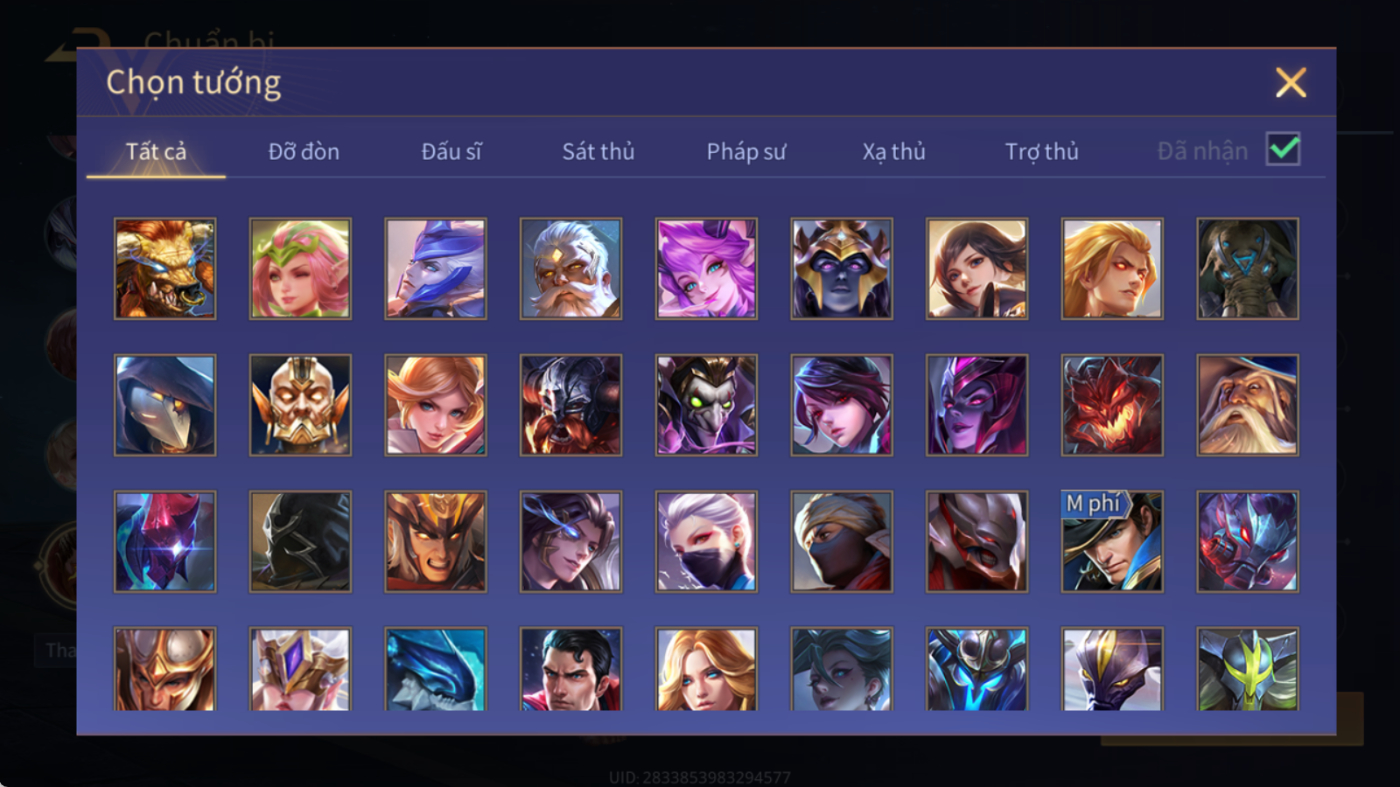Select the golden-masked bald hero portrait
This screenshot has height=787, width=1400.
[x=300, y=405]
